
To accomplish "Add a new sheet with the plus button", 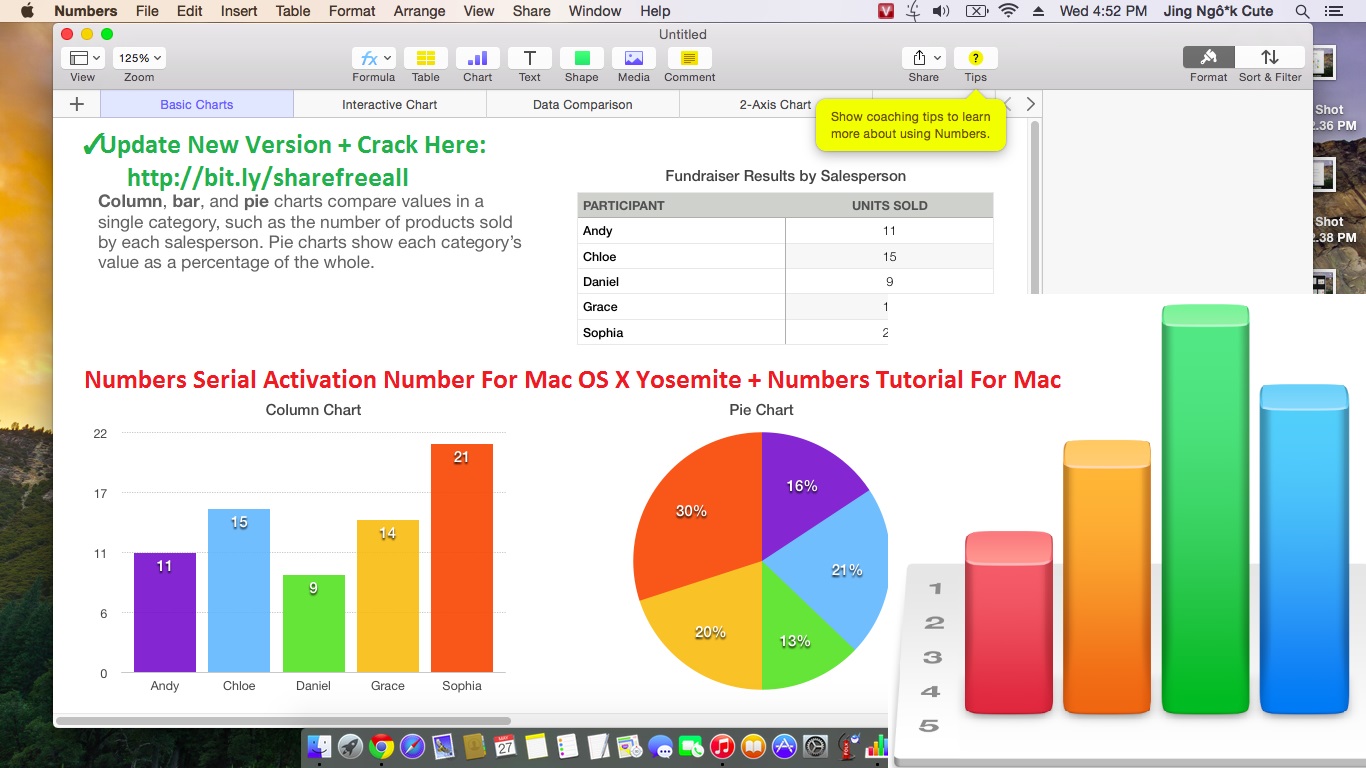I will (76, 104).
